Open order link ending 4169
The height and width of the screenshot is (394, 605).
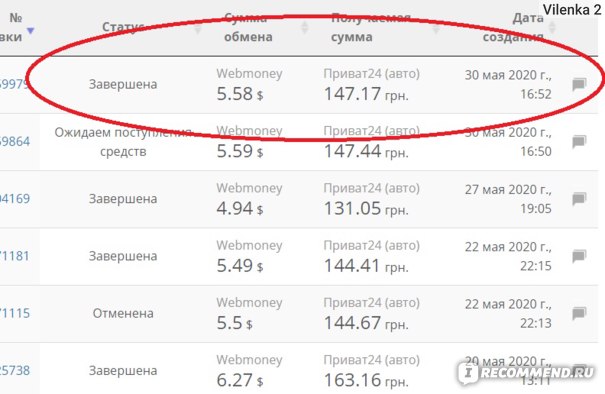15,199
